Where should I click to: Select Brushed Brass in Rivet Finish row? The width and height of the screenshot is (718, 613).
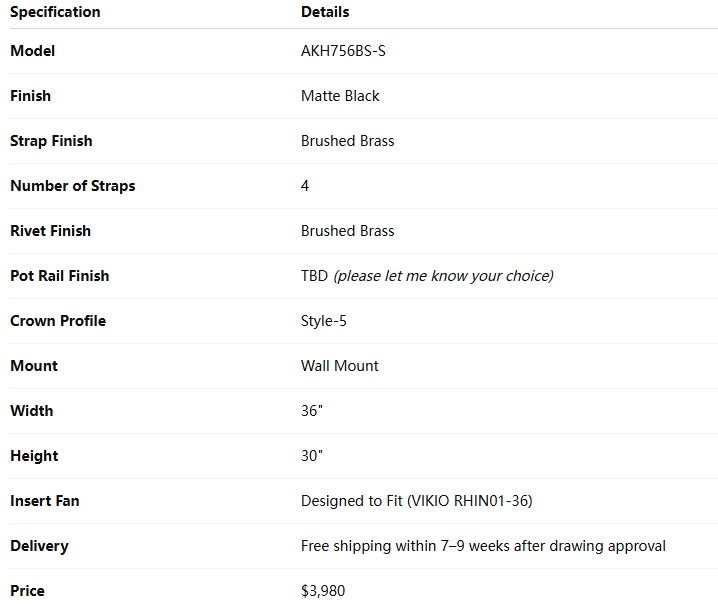coord(347,231)
